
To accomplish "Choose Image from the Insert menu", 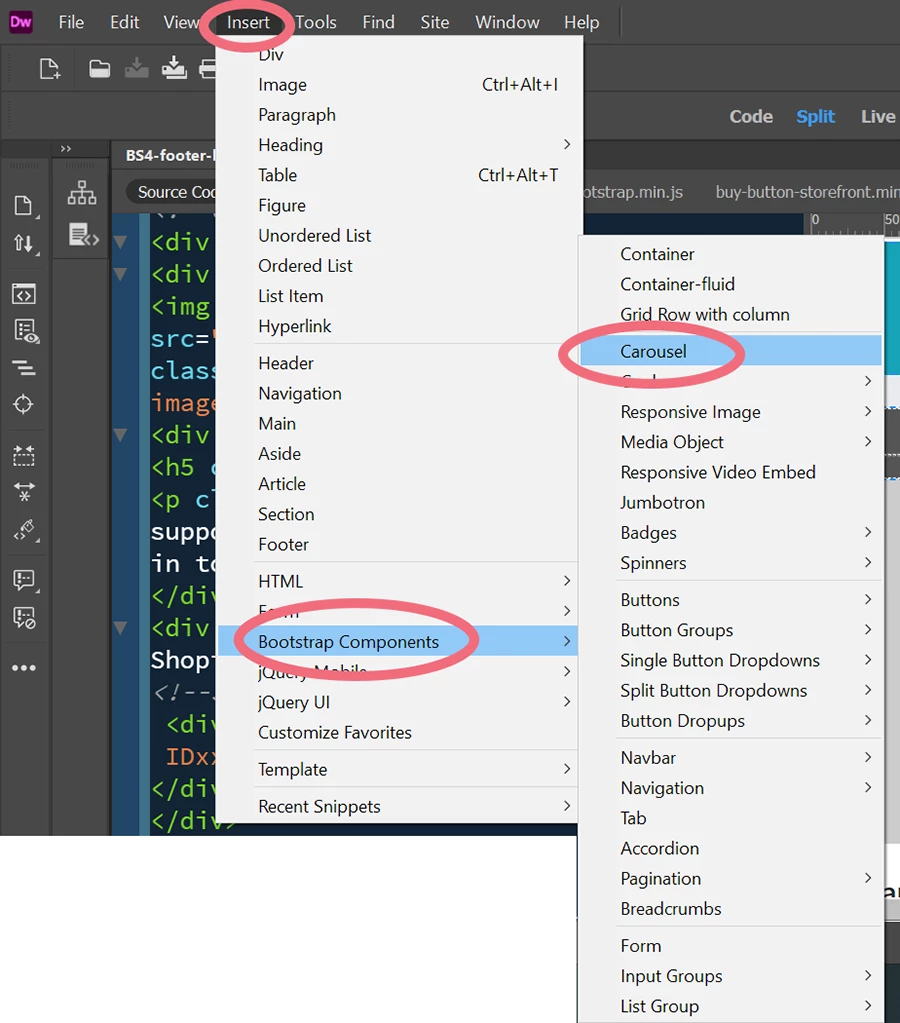I will 398,84.
